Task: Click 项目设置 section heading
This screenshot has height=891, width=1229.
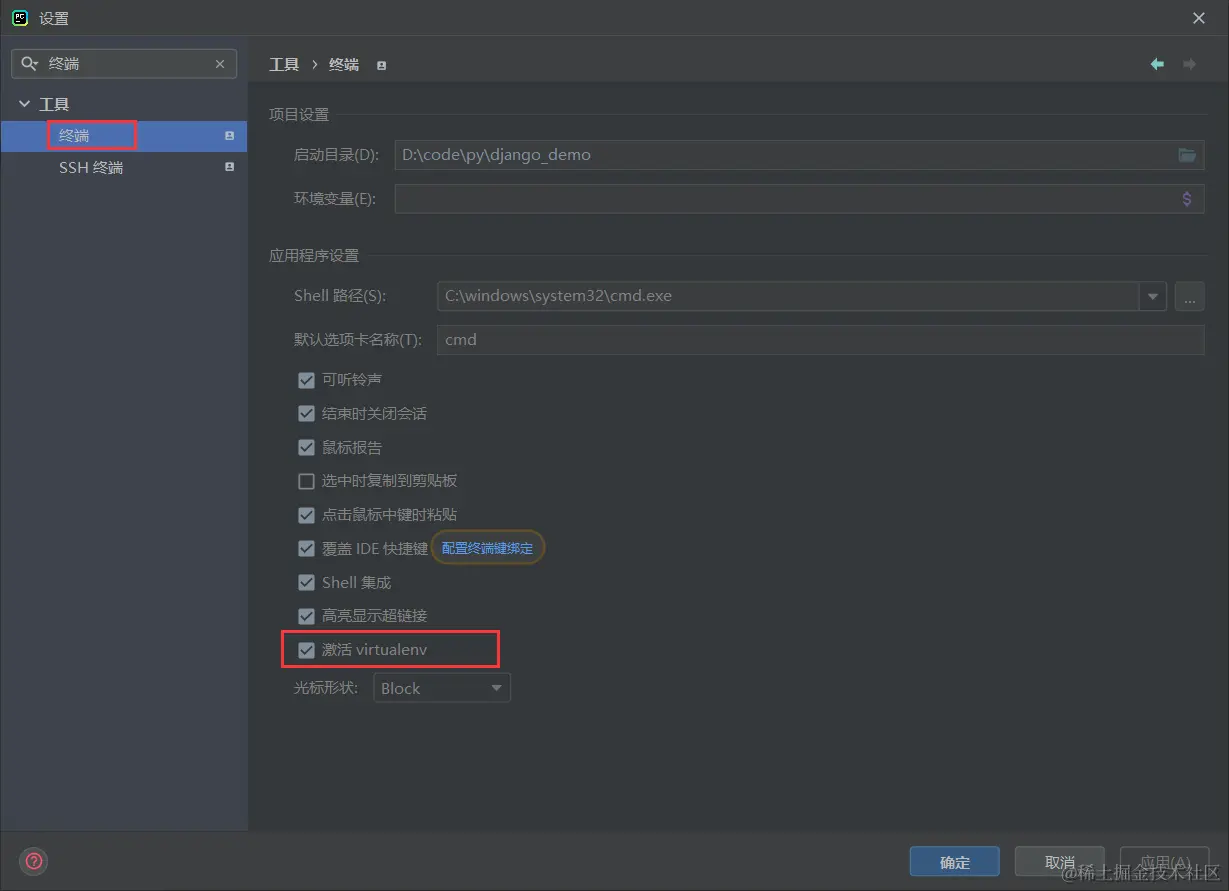Action: coord(299,115)
